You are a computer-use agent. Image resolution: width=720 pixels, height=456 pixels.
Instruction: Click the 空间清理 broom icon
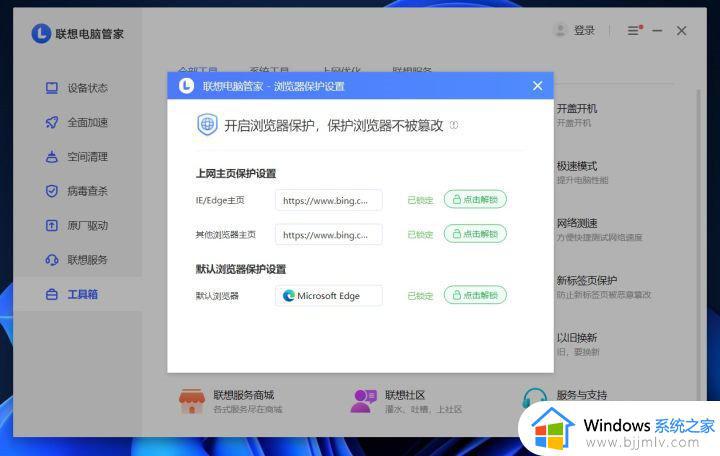tap(52, 157)
